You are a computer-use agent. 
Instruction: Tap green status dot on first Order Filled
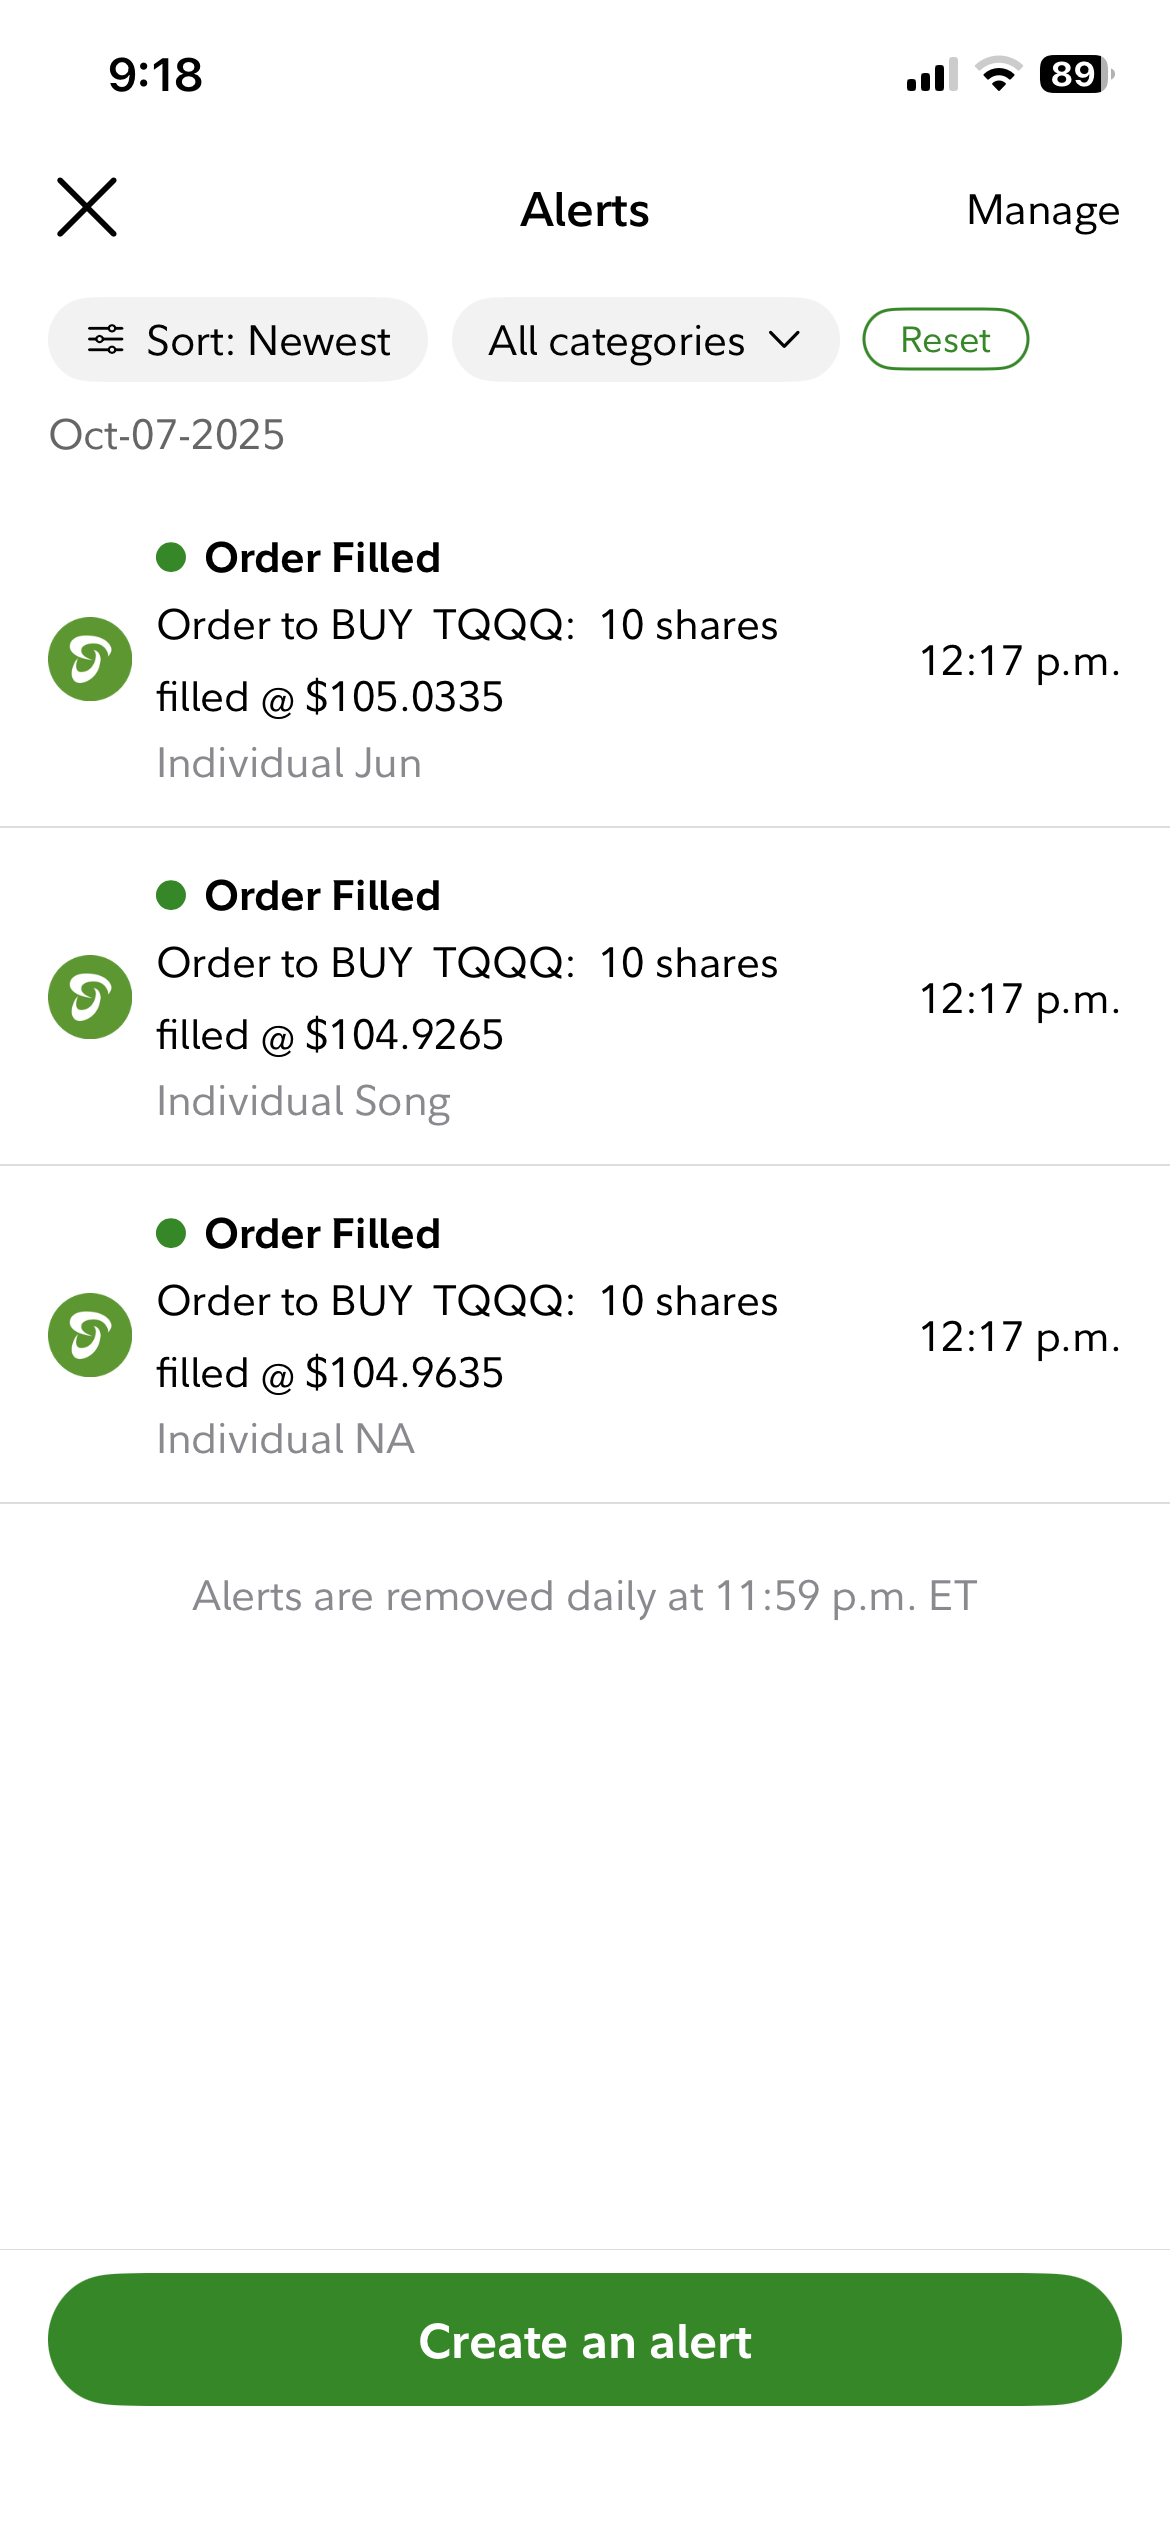click(171, 558)
